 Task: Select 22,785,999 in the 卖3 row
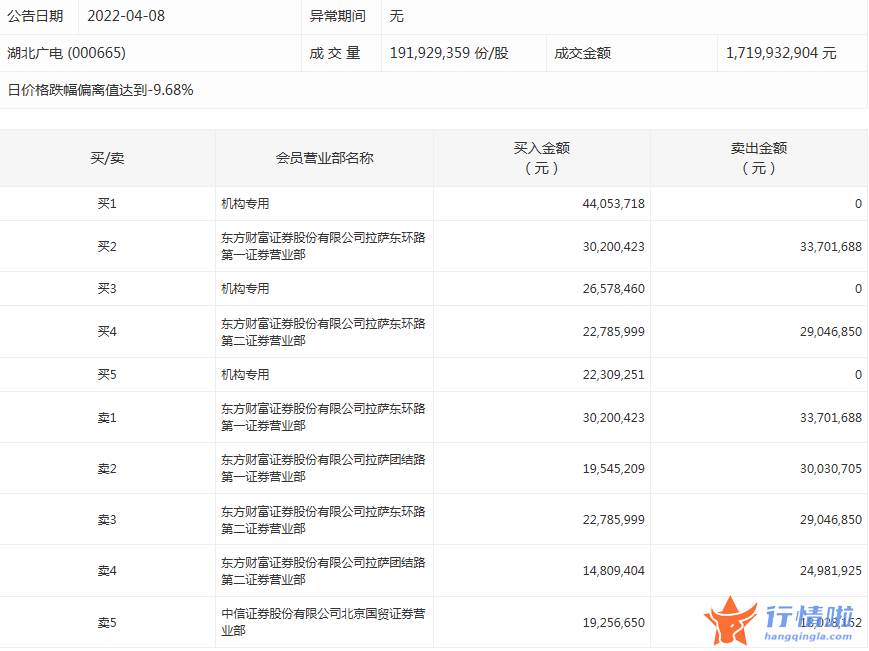pyautogui.click(x=614, y=520)
